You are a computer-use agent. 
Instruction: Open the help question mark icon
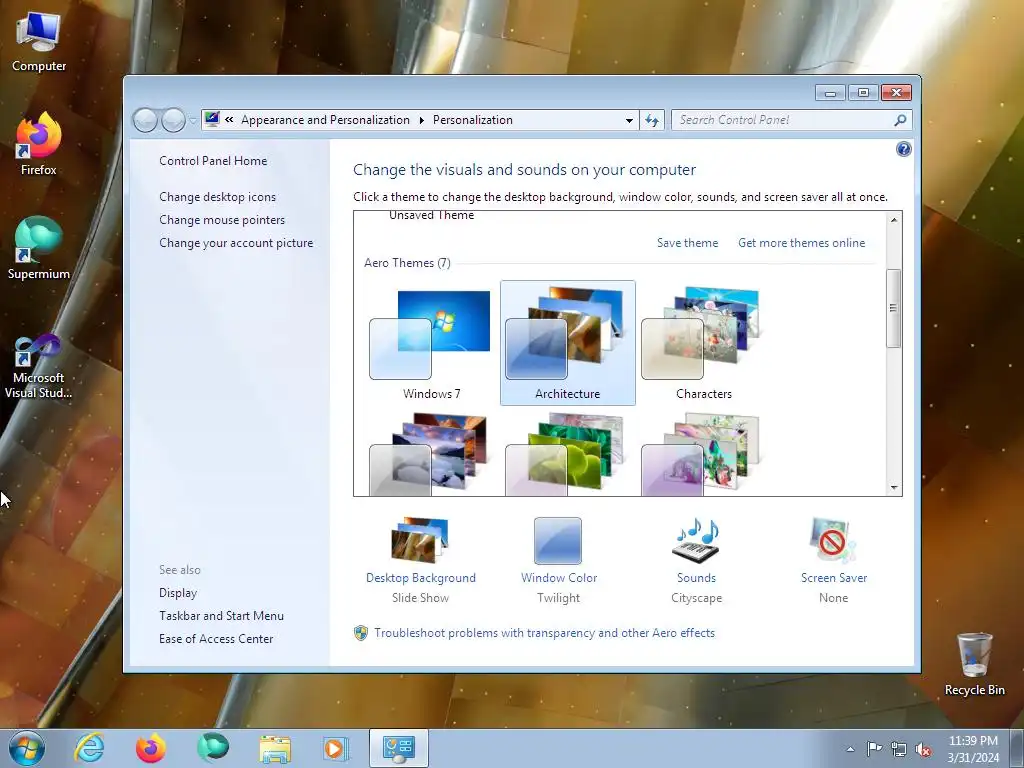click(903, 150)
